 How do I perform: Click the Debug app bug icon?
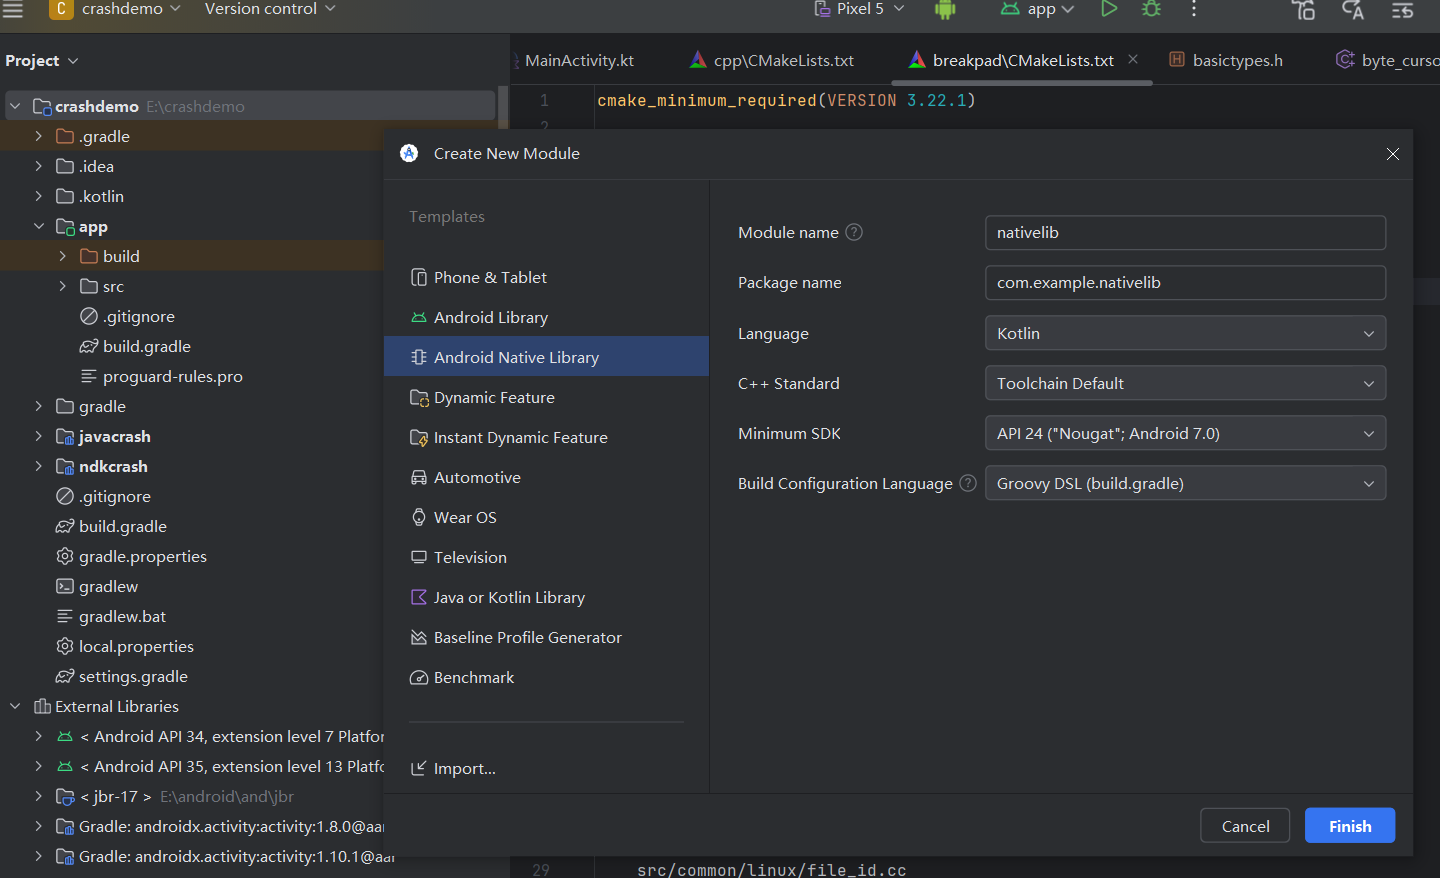pos(1152,9)
